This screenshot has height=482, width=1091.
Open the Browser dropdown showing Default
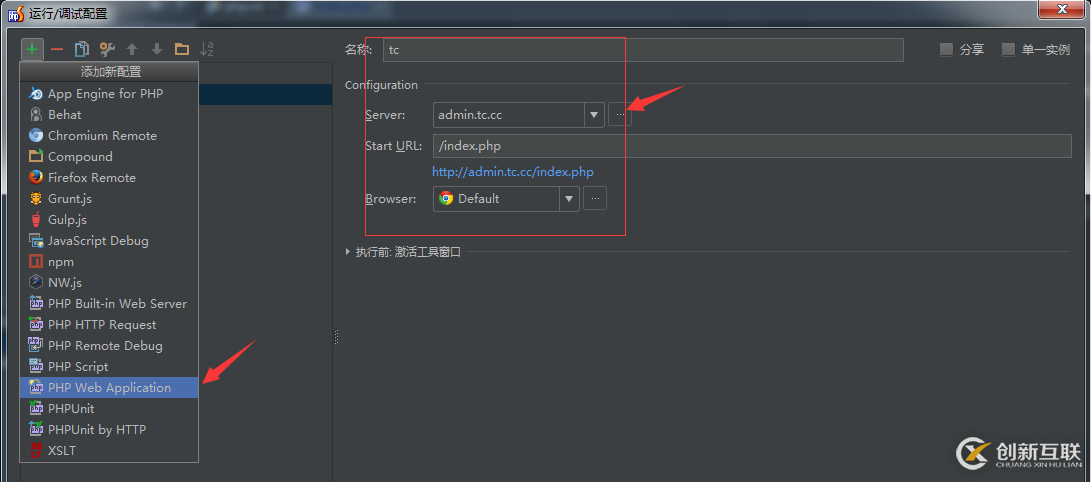(506, 198)
